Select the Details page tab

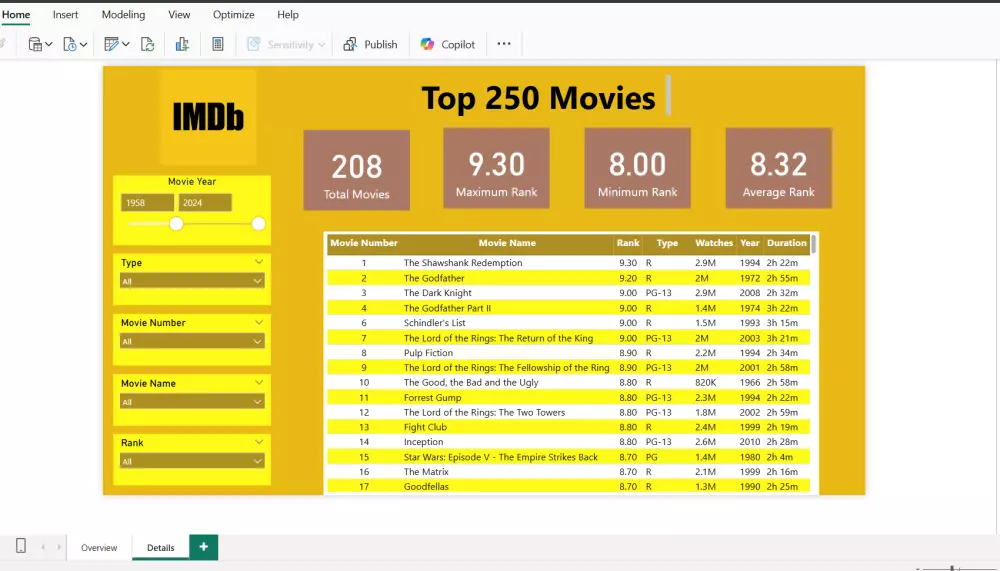(161, 547)
